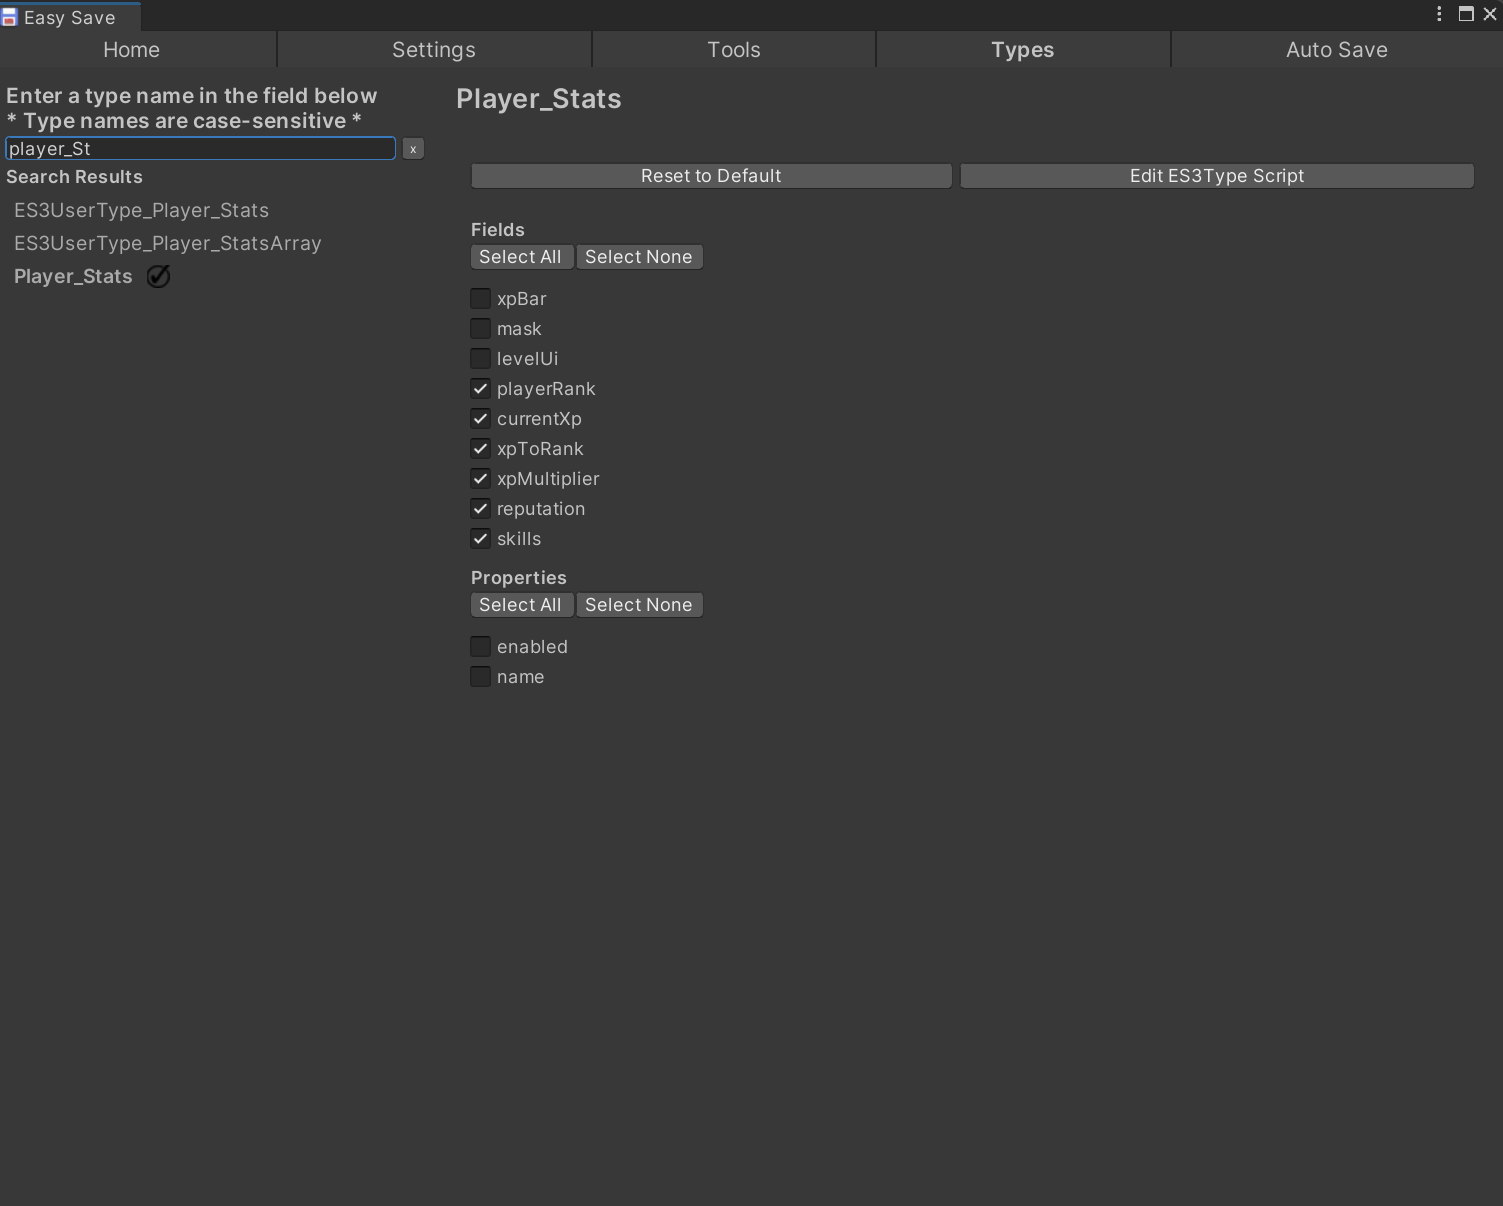This screenshot has height=1206, width=1503.
Task: Click the Search Results label
Action: (75, 177)
